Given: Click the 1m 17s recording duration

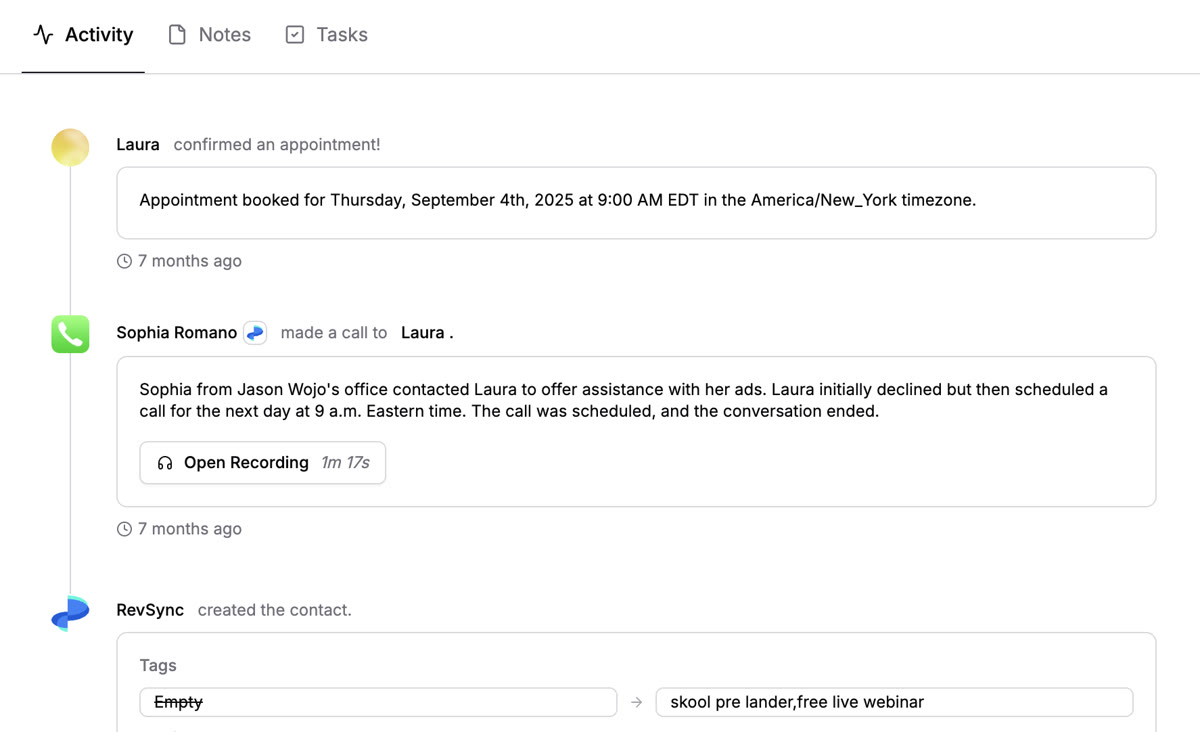Looking at the screenshot, I should (x=346, y=462).
